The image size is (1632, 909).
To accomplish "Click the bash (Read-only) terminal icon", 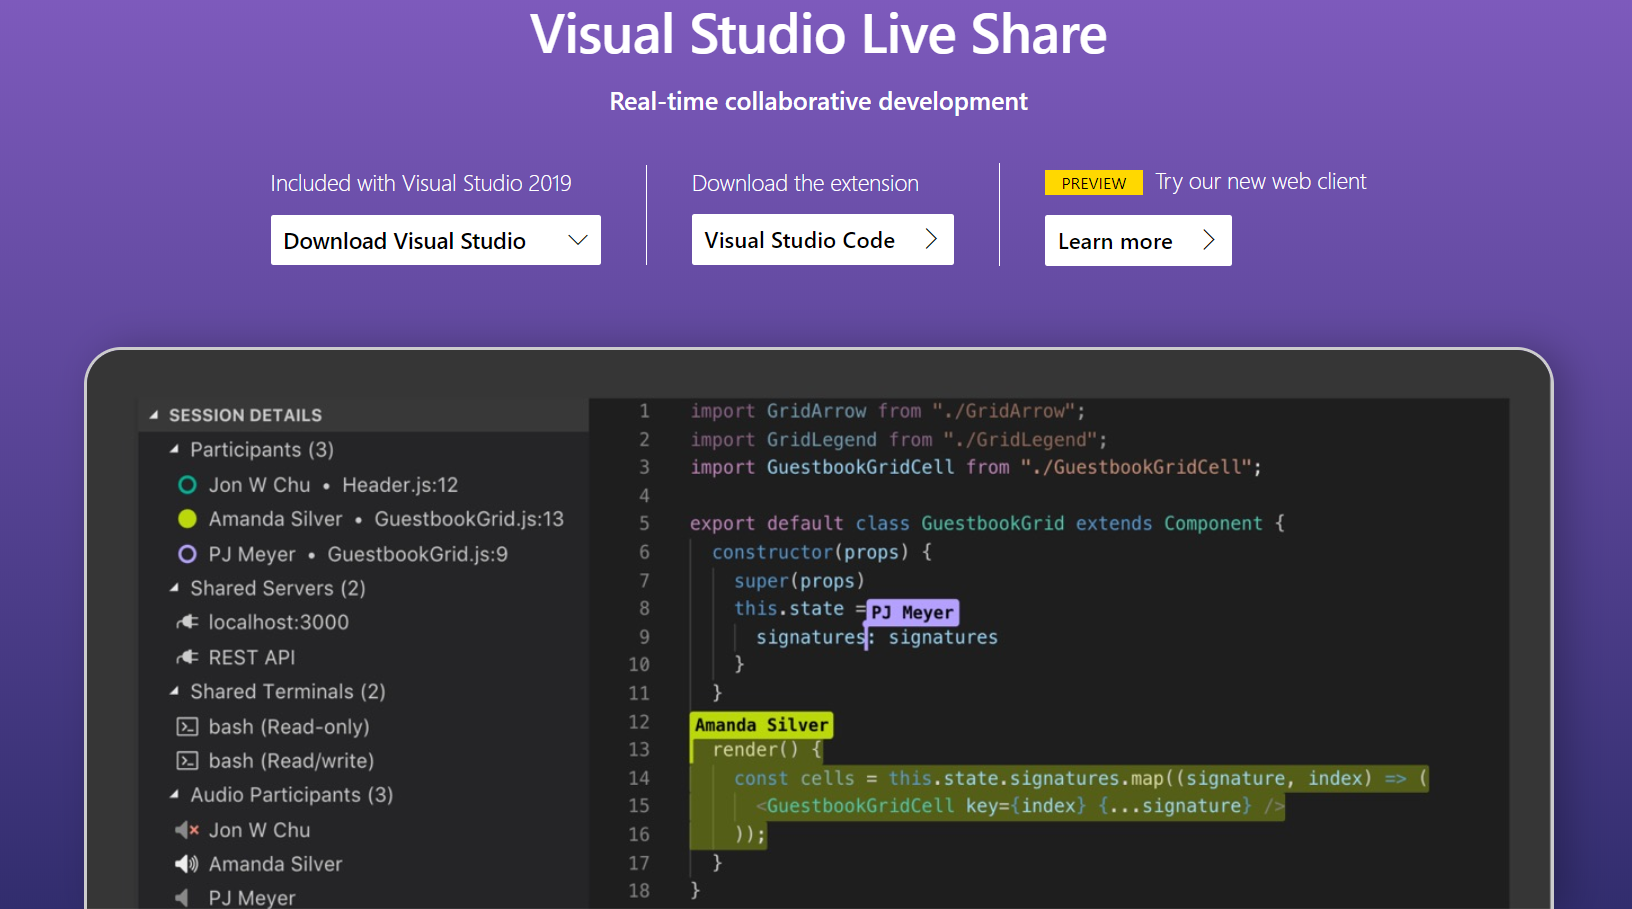I will pyautogui.click(x=187, y=726).
